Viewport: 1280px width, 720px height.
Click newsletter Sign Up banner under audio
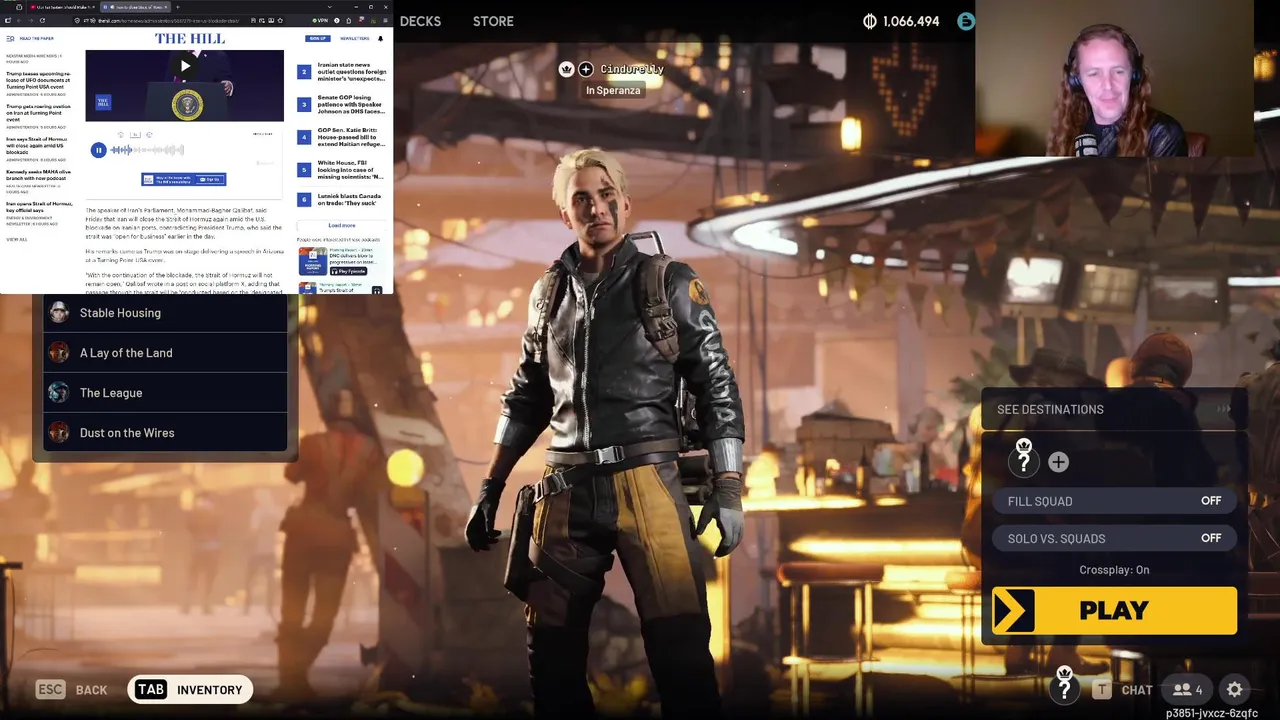pyautogui.click(x=184, y=179)
